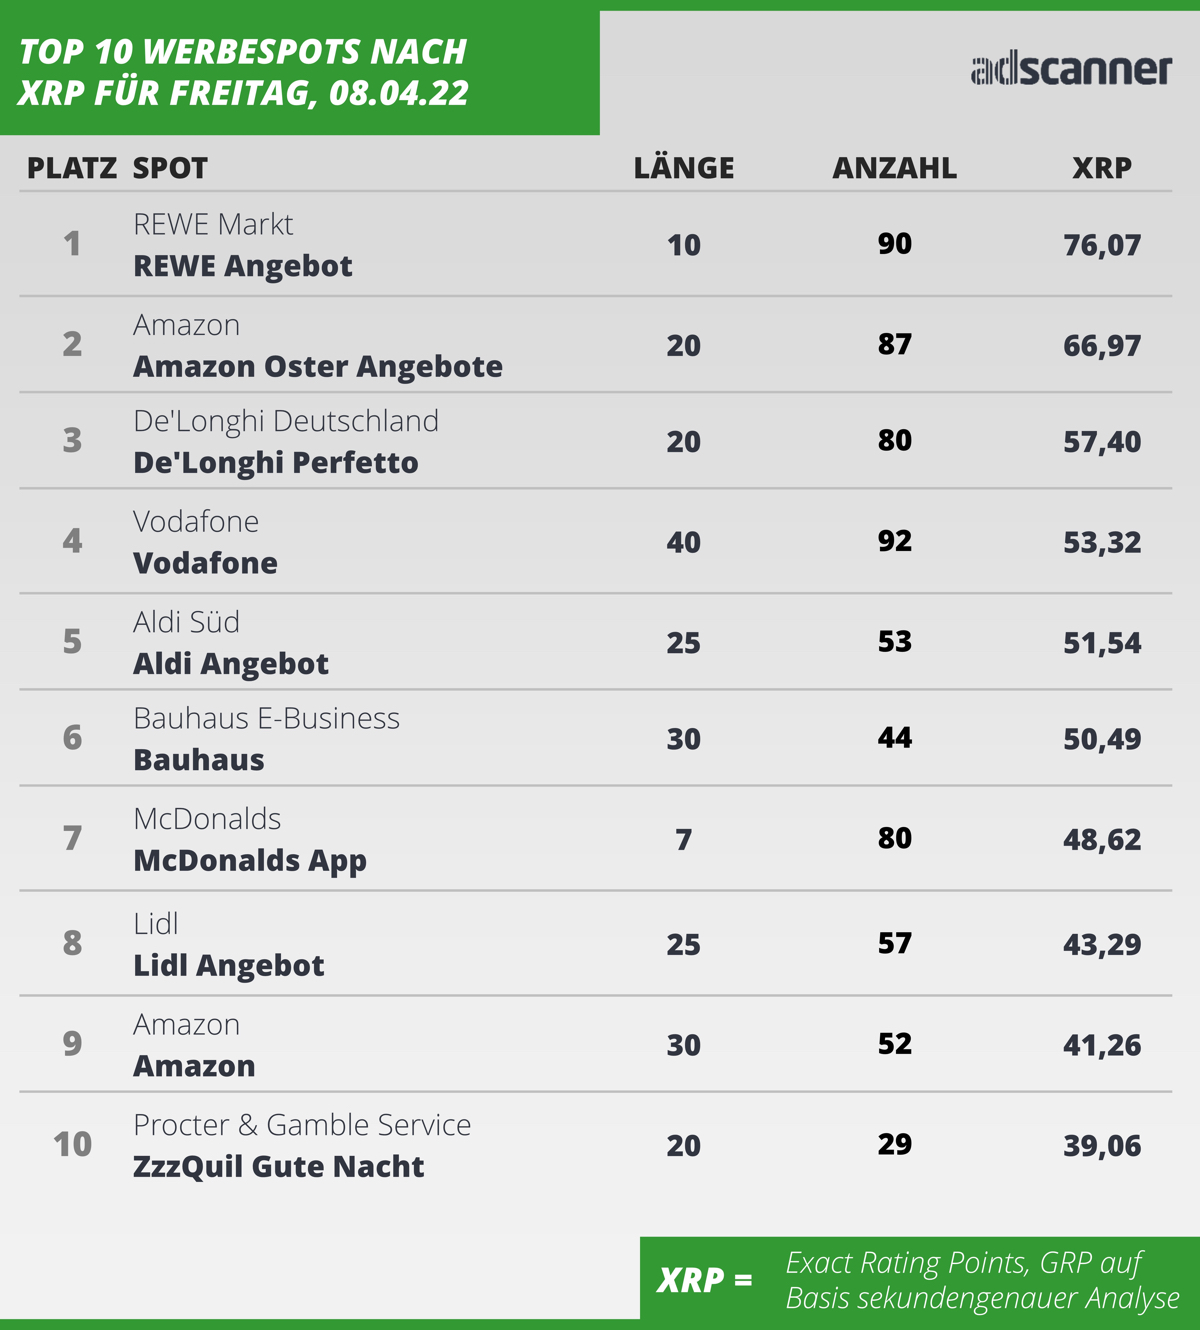Click the LÄNGE column header
Screen dimensions: 1200x1330
point(684,166)
